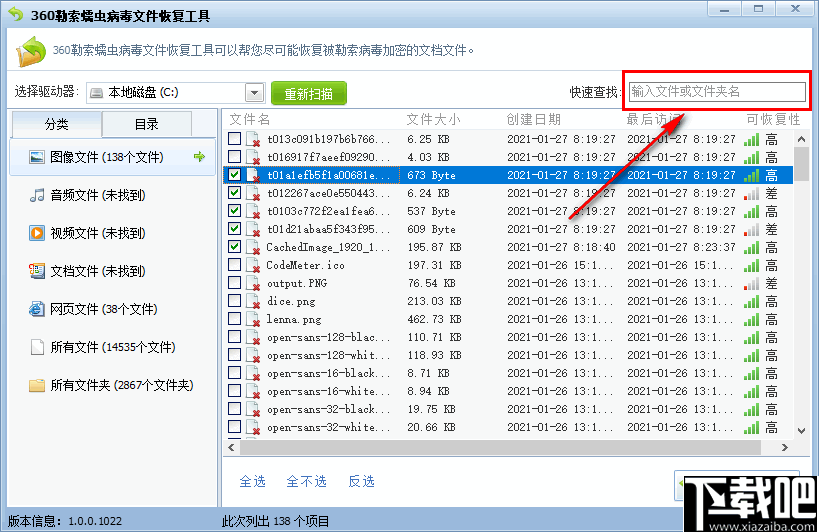The width and height of the screenshot is (819, 532).
Task: Select 所有文件夹 (2867个文件夹) category
Action: (x=112, y=385)
